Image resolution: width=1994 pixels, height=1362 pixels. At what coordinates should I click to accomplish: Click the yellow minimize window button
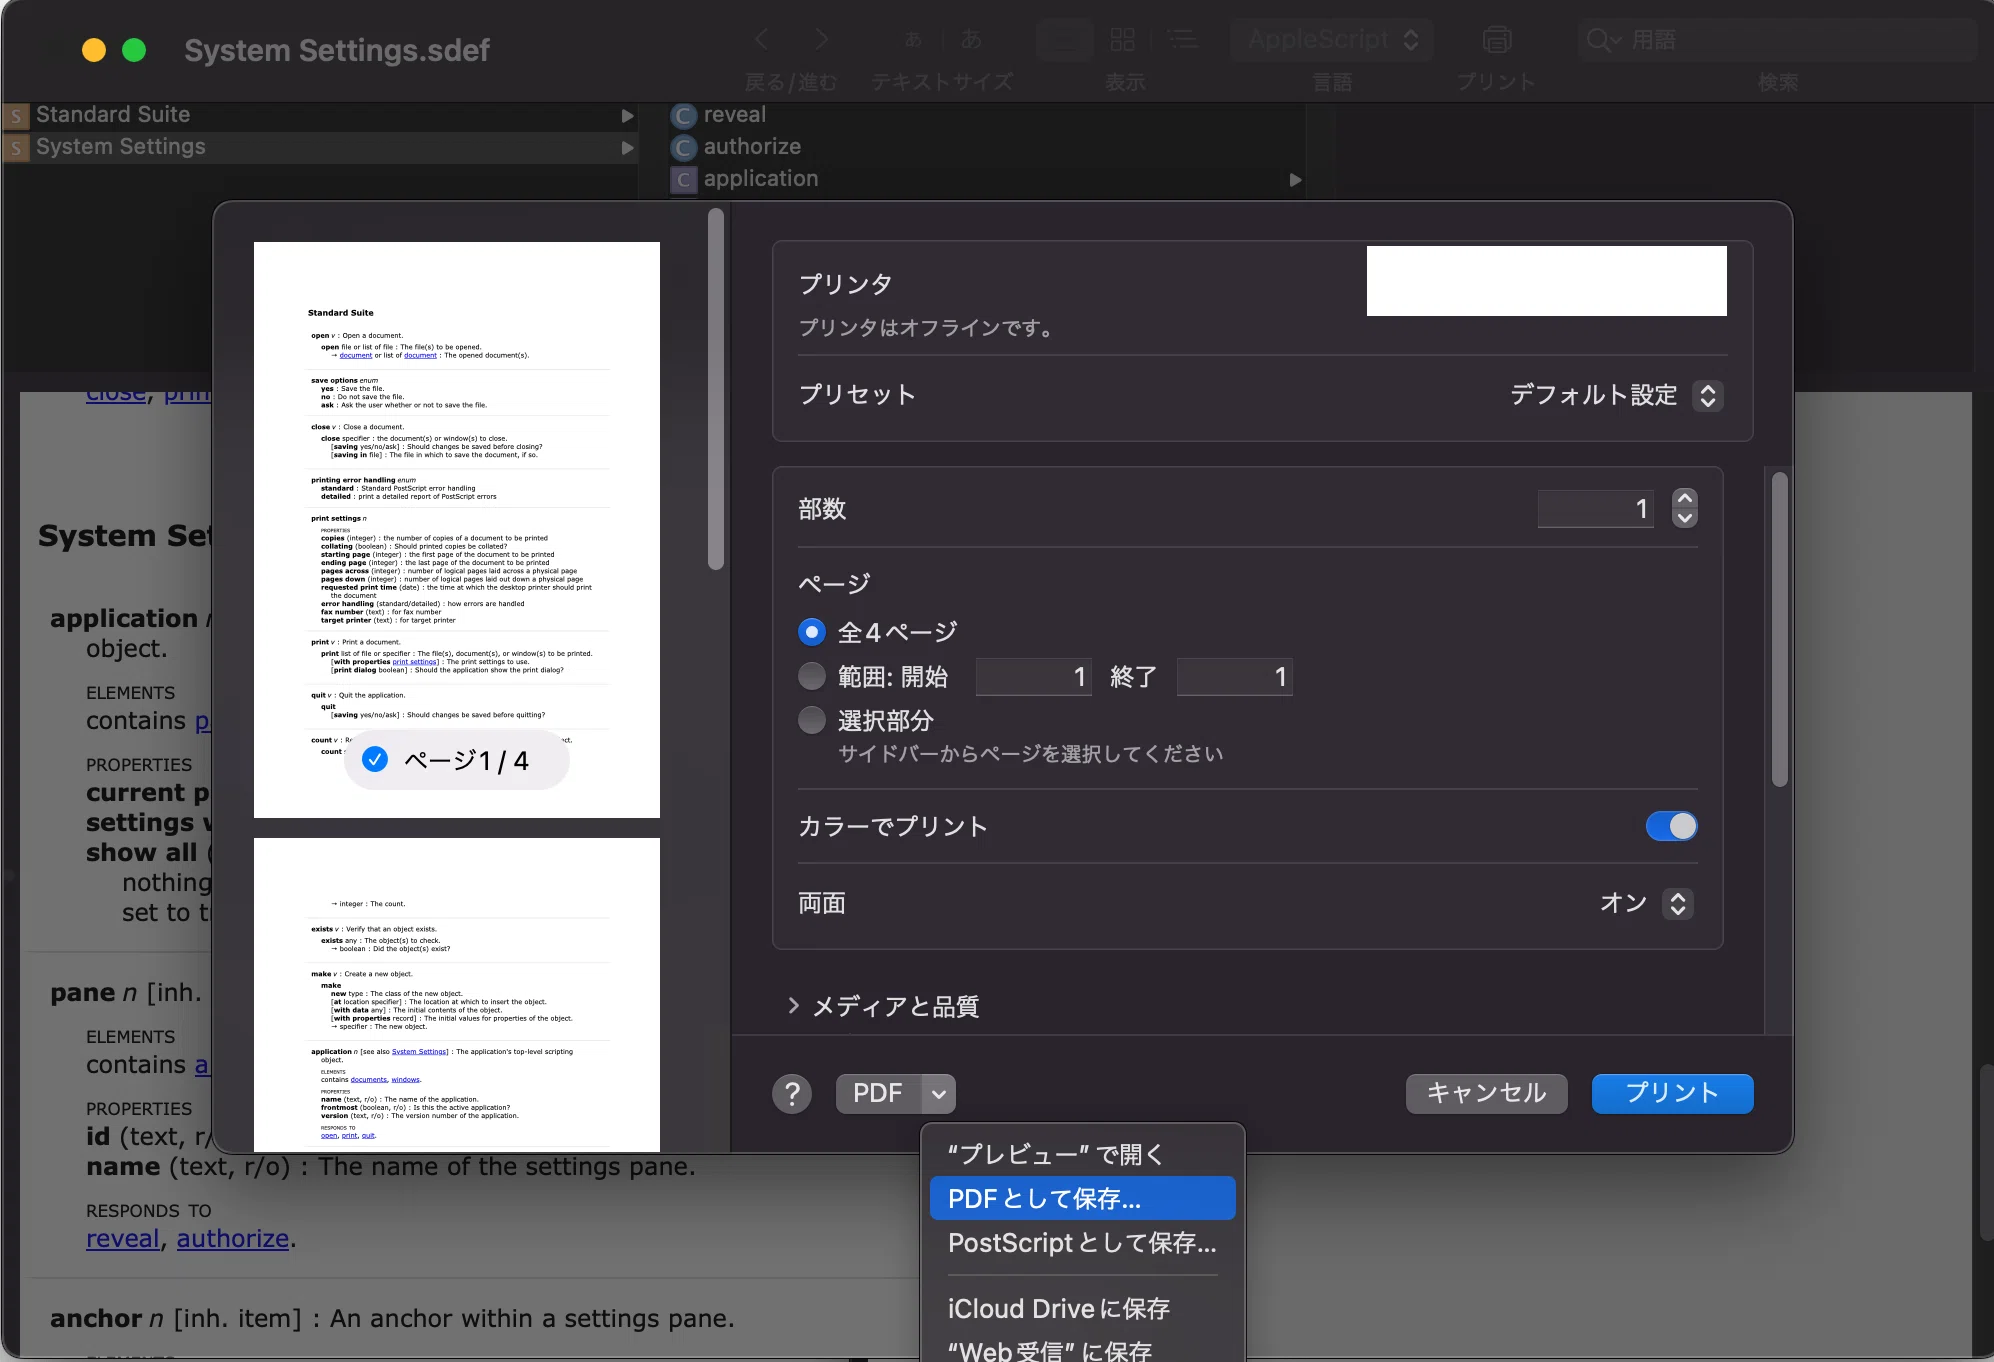point(94,50)
